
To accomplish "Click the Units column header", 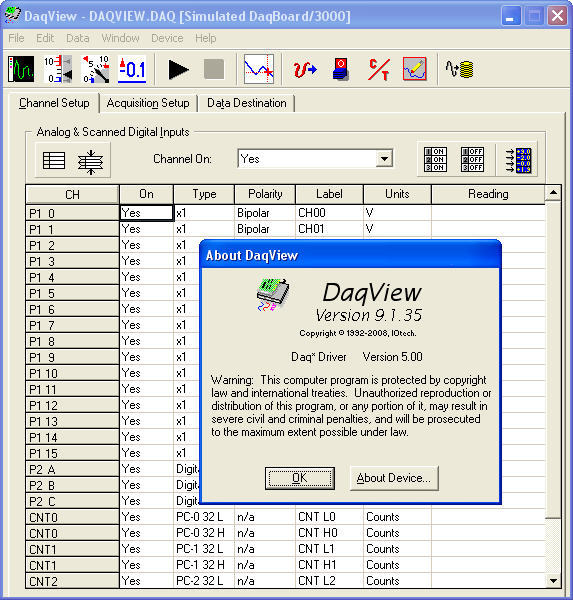I will pos(397,194).
